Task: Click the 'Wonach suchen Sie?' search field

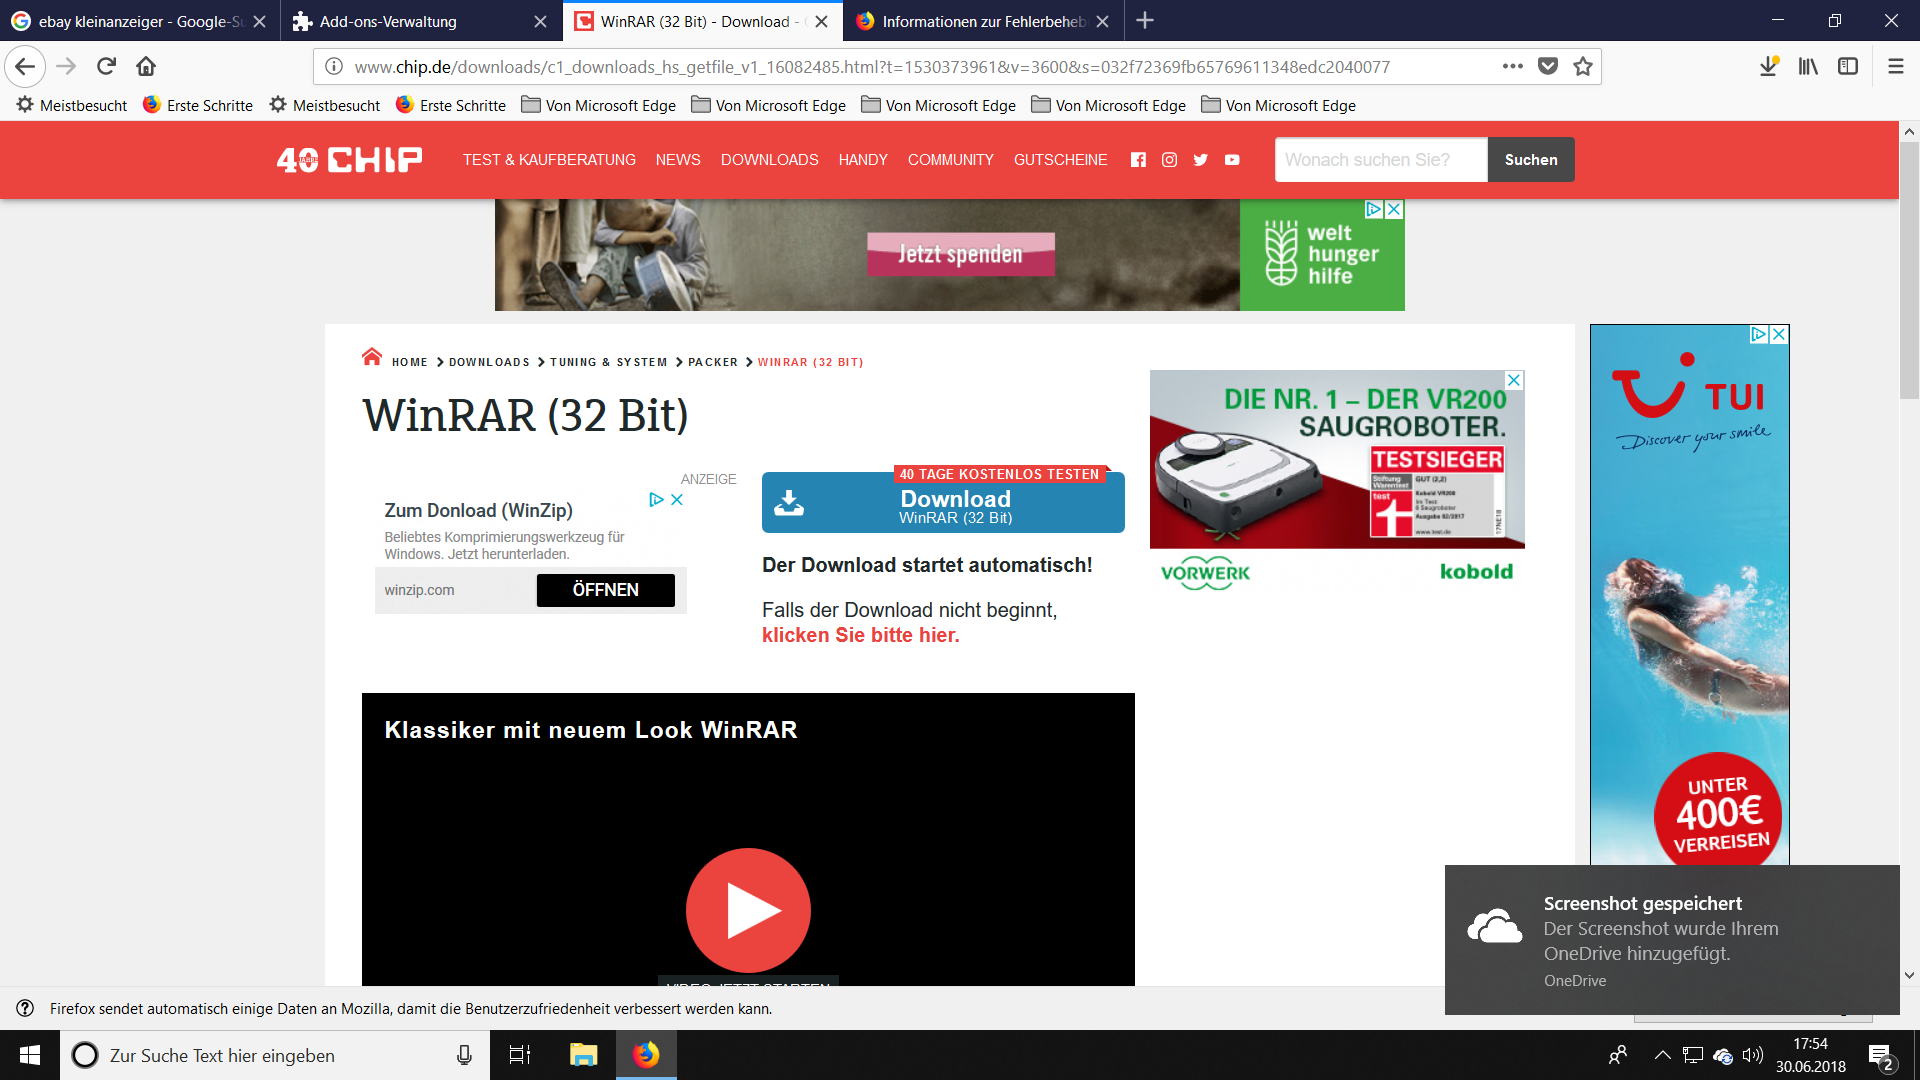Action: pyautogui.click(x=1380, y=160)
